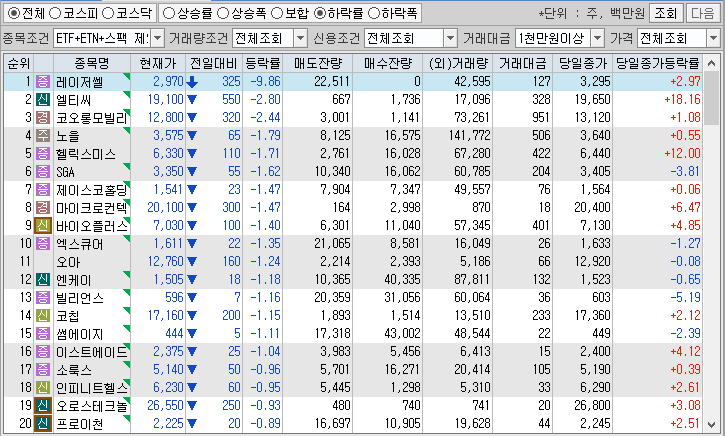Sort by 매도잔량 column header
Image resolution: width=725 pixels, height=436 pixels.
tap(318, 63)
